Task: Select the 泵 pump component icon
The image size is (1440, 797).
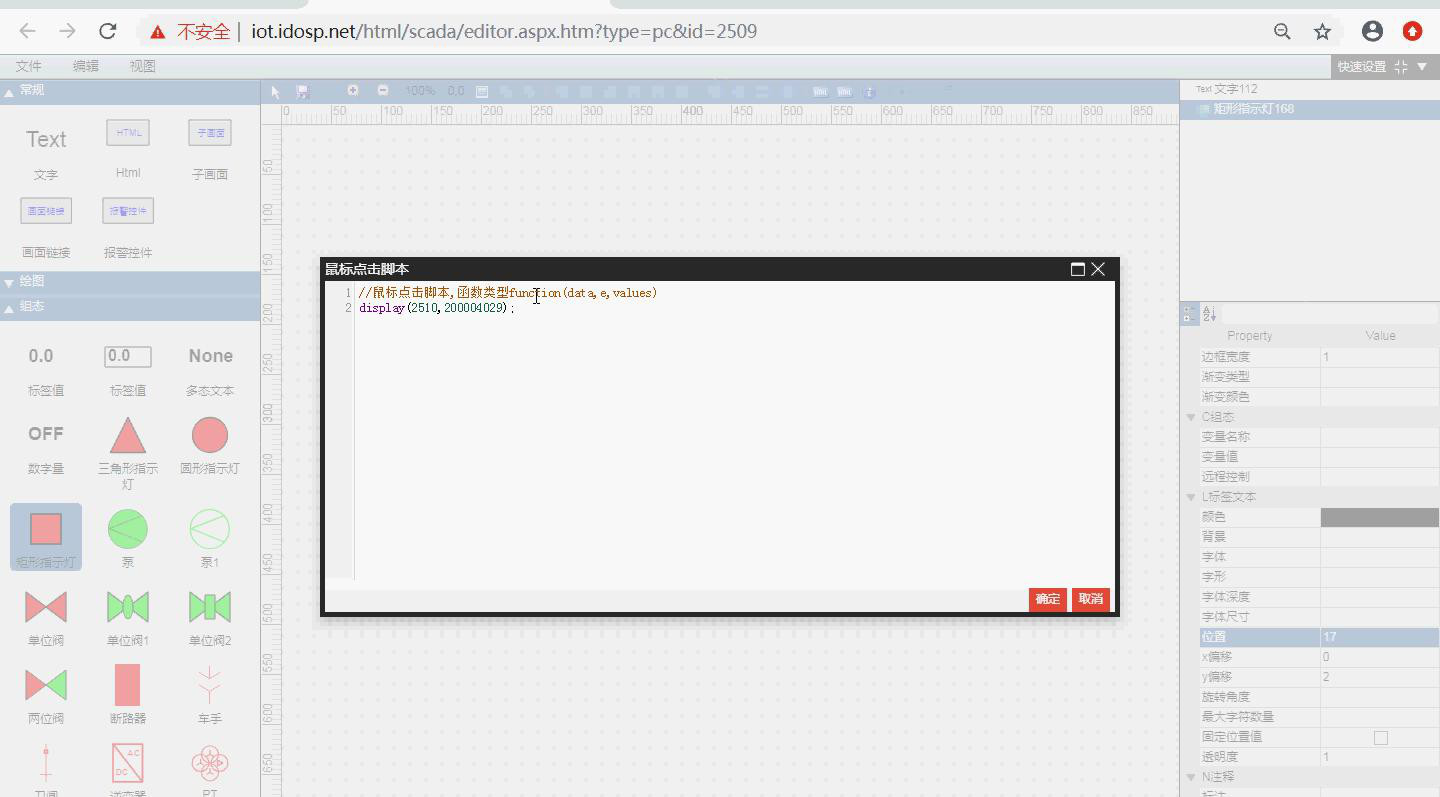Action: (x=128, y=530)
